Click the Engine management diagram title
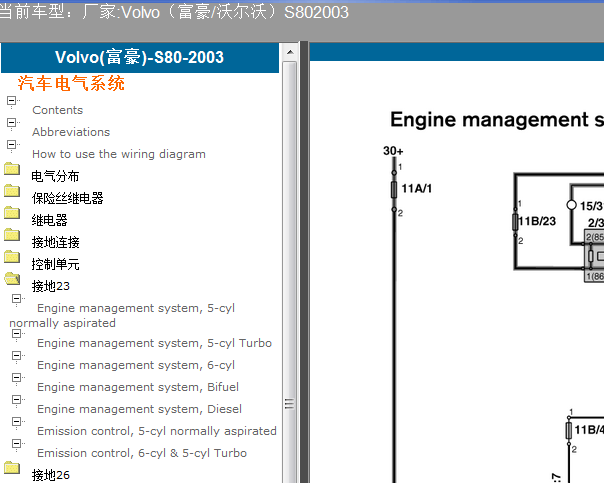Image resolution: width=604 pixels, height=483 pixels. (x=497, y=120)
